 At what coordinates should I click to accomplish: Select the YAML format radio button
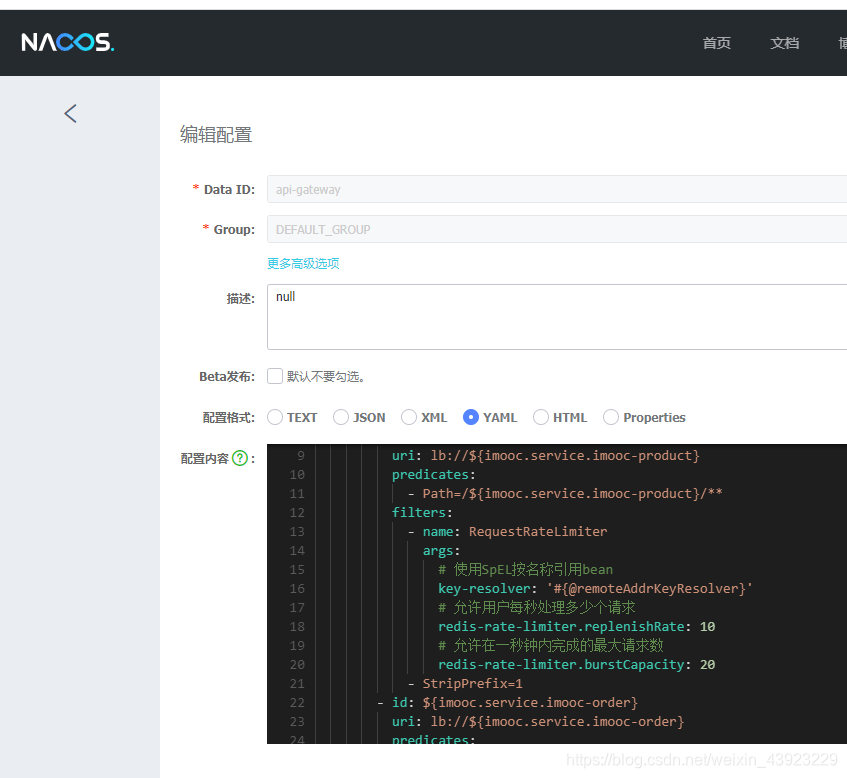[x=471, y=417]
